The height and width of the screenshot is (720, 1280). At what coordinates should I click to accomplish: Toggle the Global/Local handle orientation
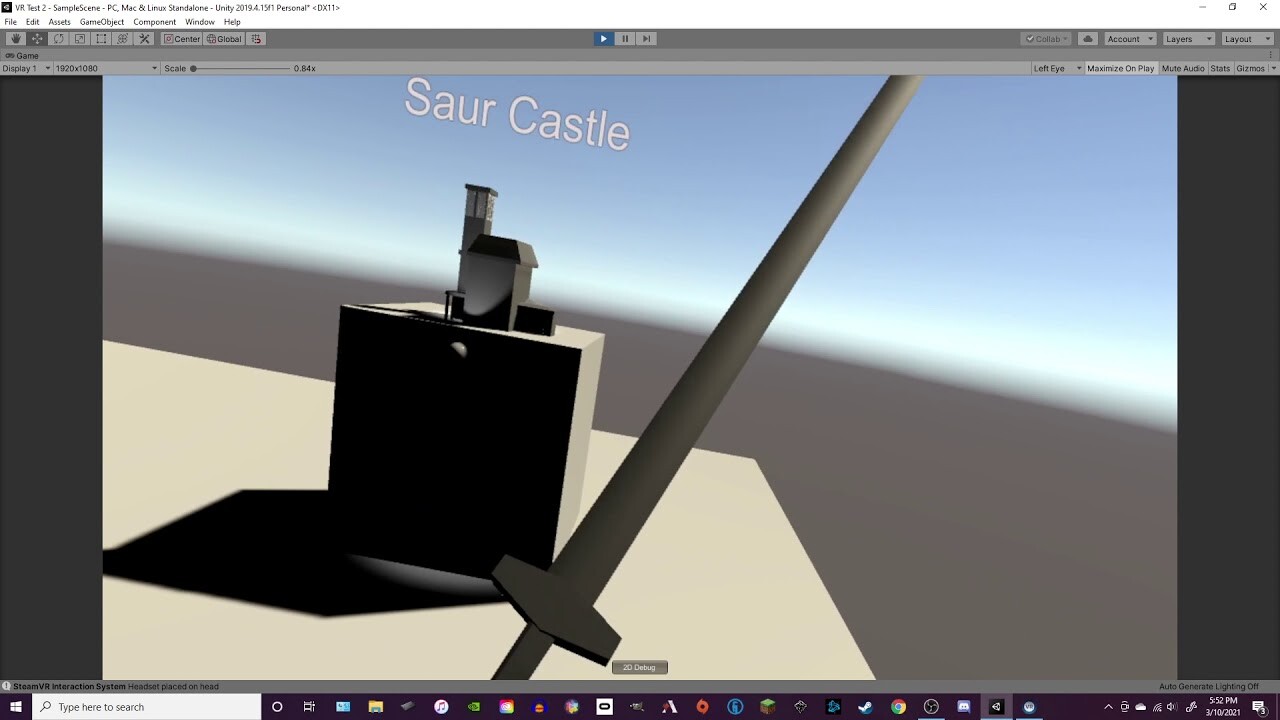223,38
